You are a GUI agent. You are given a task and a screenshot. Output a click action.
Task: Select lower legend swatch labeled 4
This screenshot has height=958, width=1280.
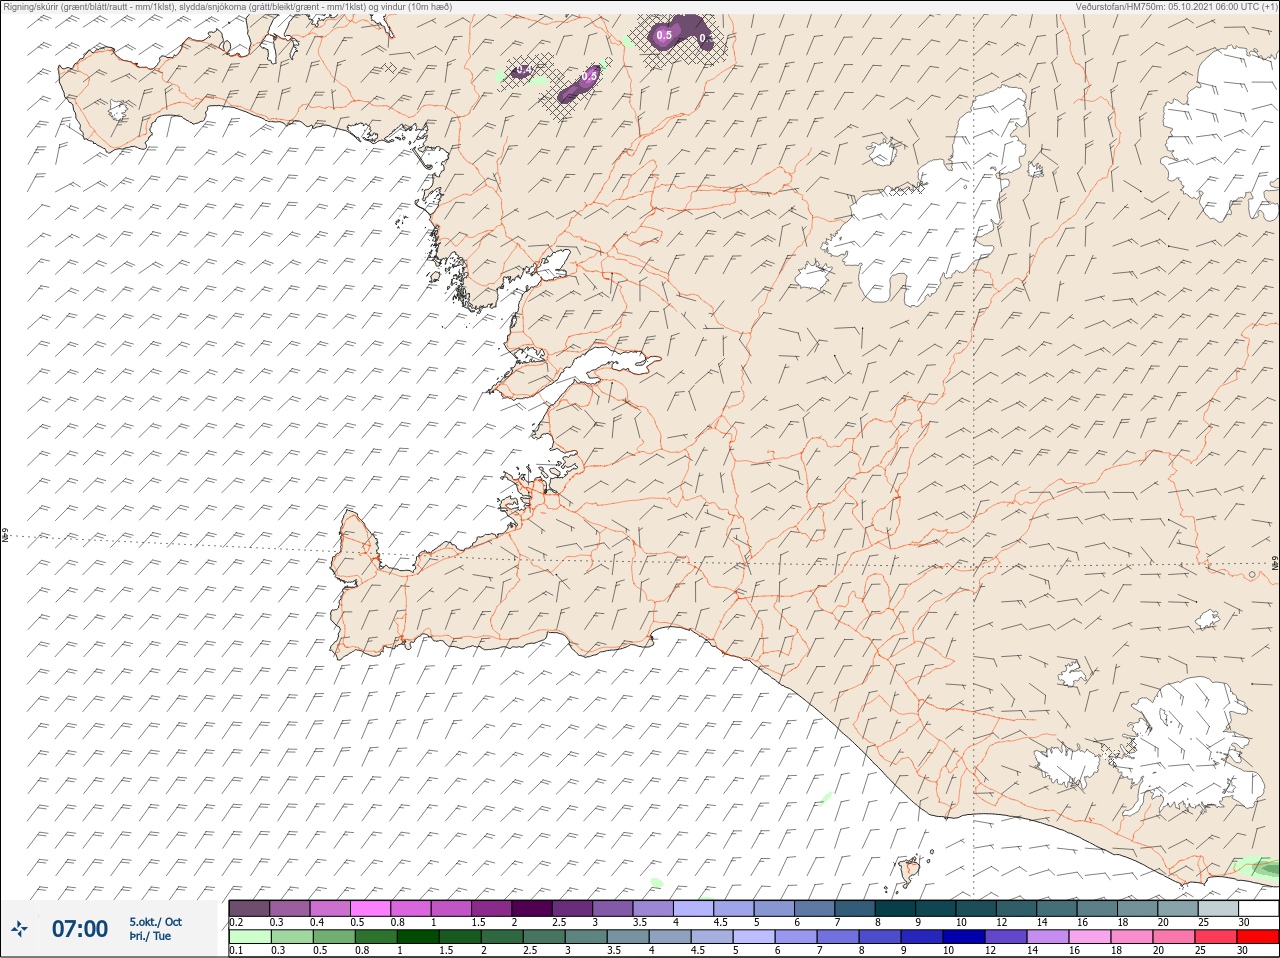point(669,937)
